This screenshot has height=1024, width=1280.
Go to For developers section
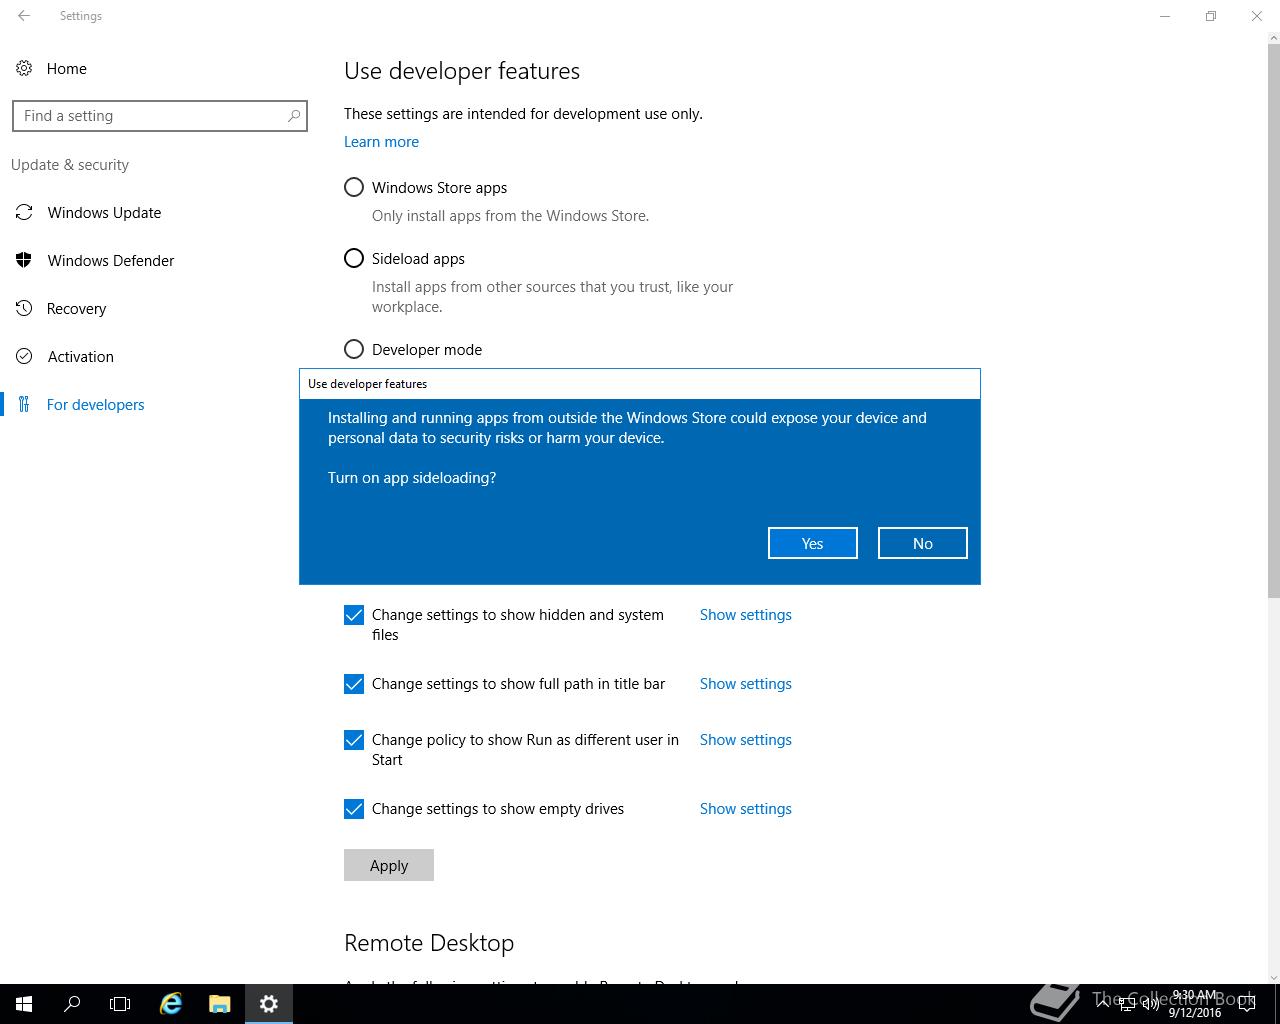(95, 405)
